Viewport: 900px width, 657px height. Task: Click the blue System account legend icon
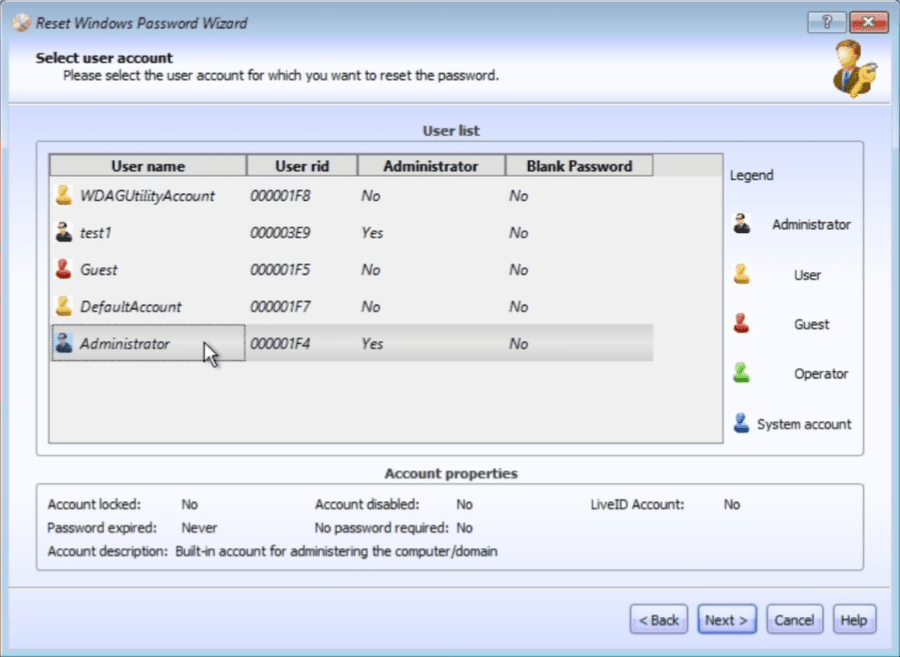pos(742,423)
